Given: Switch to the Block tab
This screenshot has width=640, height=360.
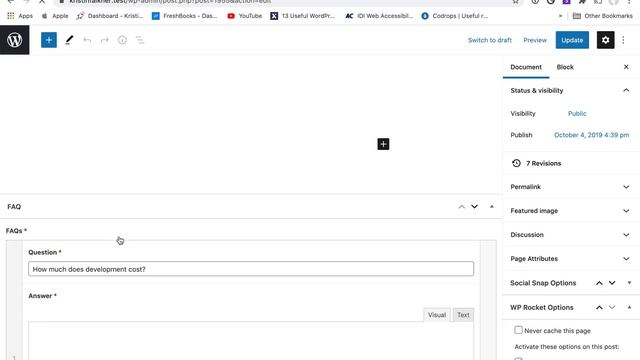Looking at the screenshot, I should click(x=565, y=67).
